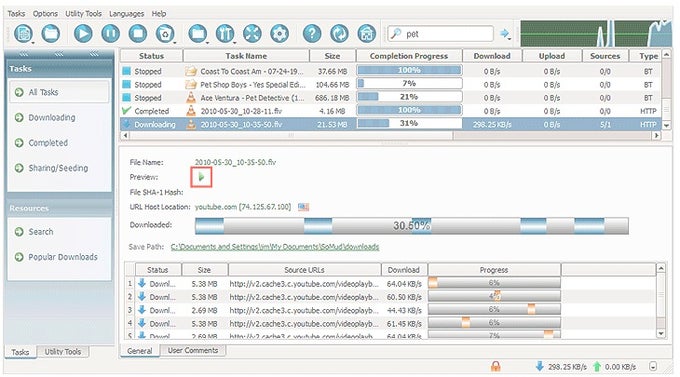Open the home icon in toolbar
The height and width of the screenshot is (377, 680).
click(366, 33)
